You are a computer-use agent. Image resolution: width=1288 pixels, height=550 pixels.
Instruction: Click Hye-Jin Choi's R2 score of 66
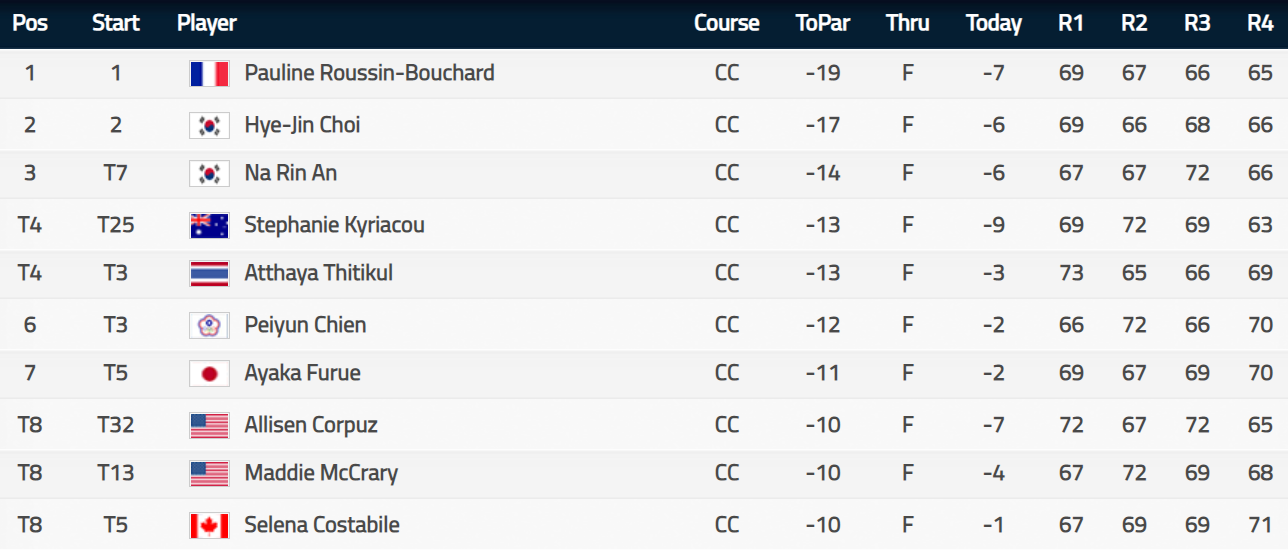tap(1134, 125)
